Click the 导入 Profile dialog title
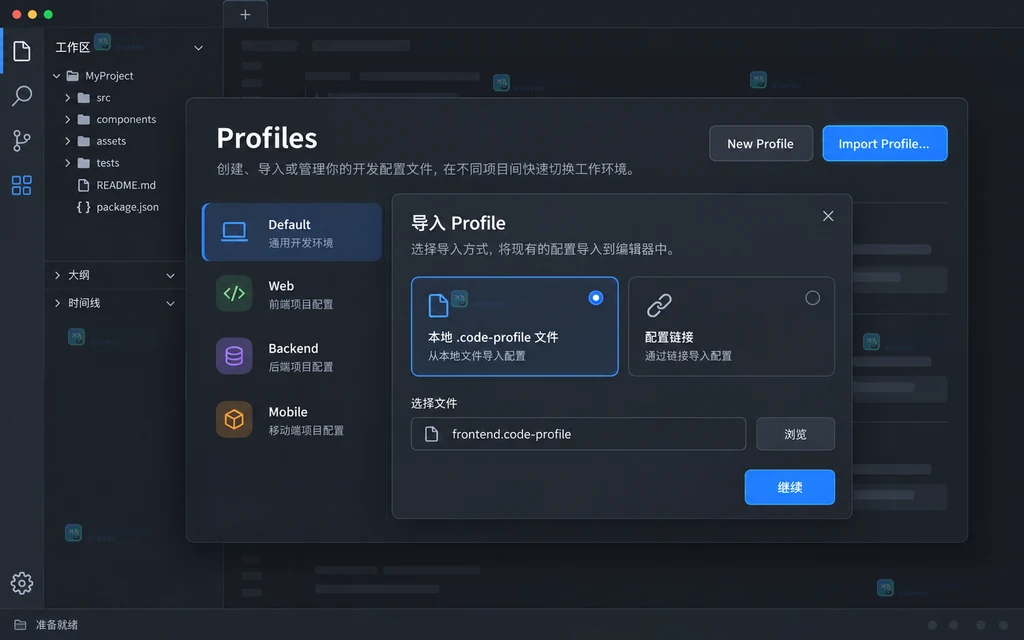This screenshot has width=1024, height=640. coord(458,223)
